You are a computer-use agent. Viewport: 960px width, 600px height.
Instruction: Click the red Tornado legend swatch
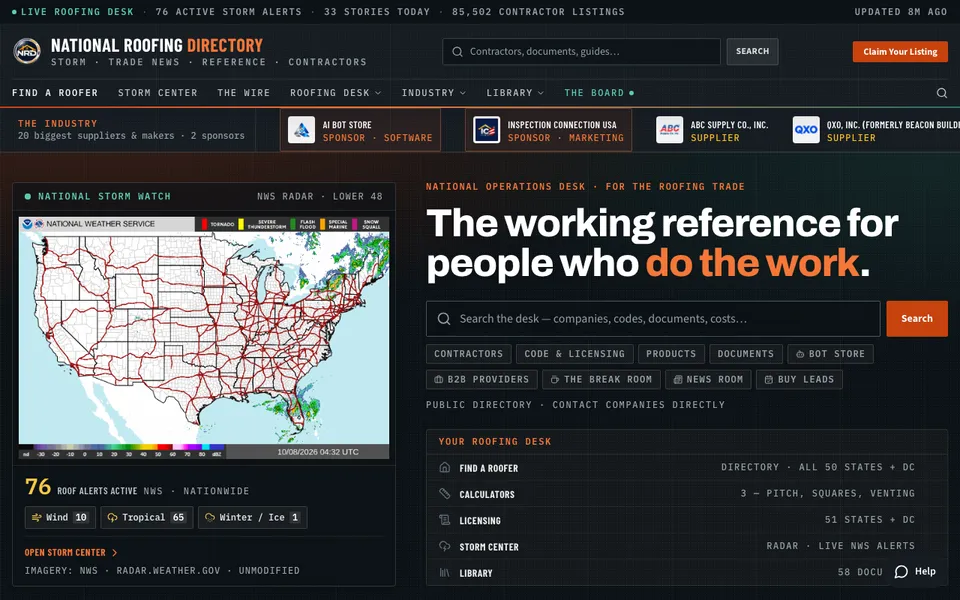[x=204, y=224]
